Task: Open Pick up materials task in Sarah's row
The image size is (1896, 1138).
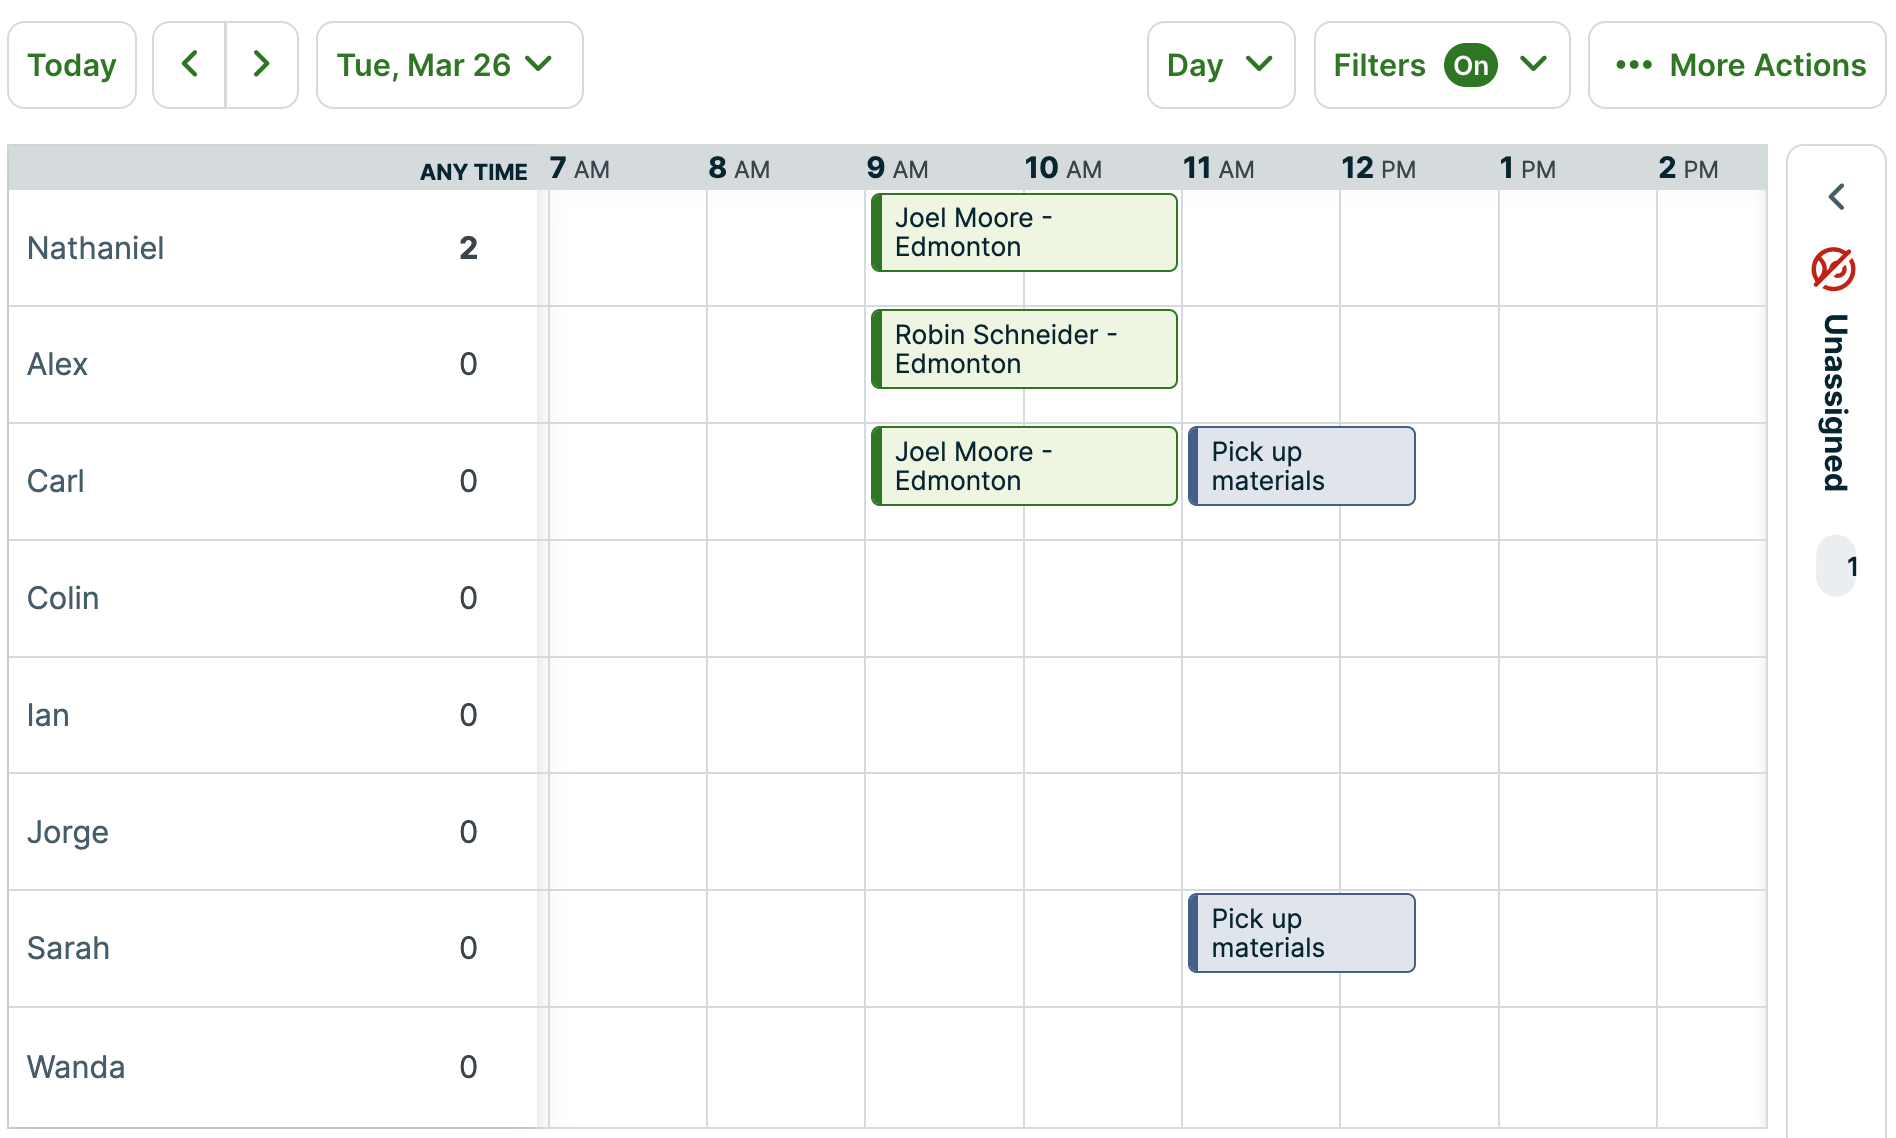Action: (x=1300, y=933)
